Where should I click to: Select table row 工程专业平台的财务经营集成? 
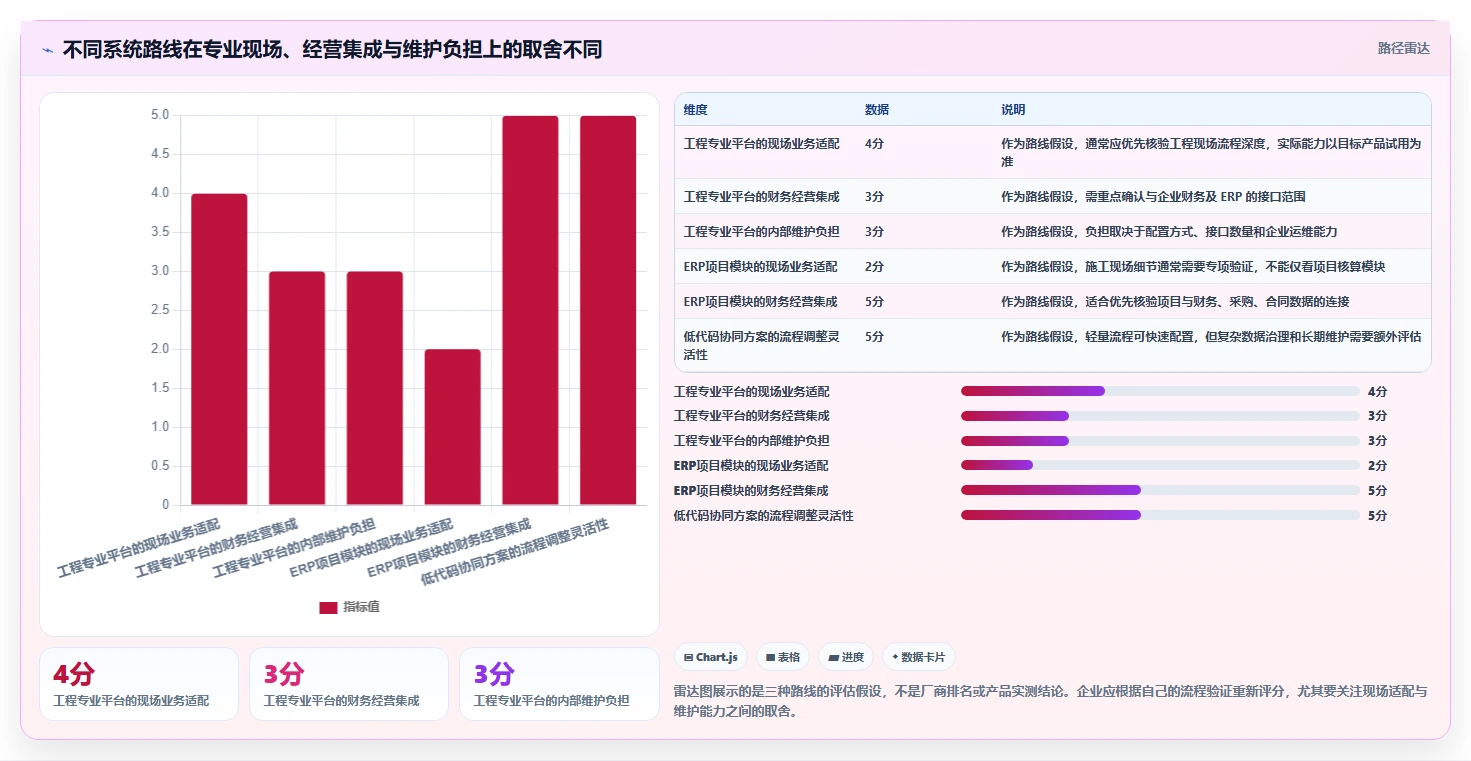pos(1053,196)
